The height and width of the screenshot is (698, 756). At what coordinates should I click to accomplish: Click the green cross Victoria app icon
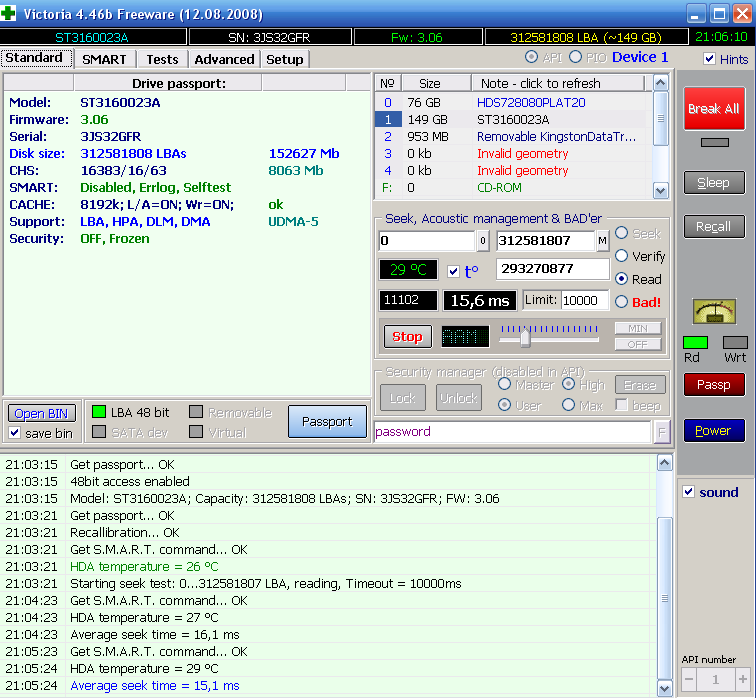tap(8, 13)
